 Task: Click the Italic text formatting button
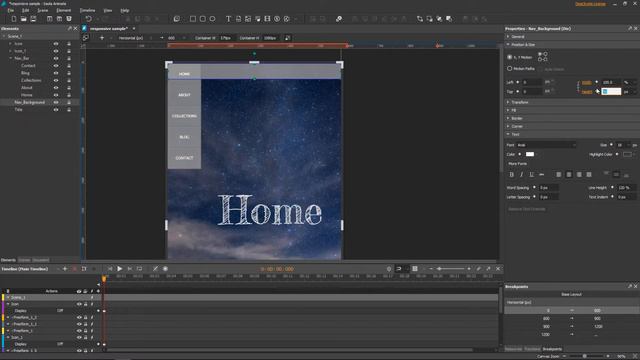point(522,175)
